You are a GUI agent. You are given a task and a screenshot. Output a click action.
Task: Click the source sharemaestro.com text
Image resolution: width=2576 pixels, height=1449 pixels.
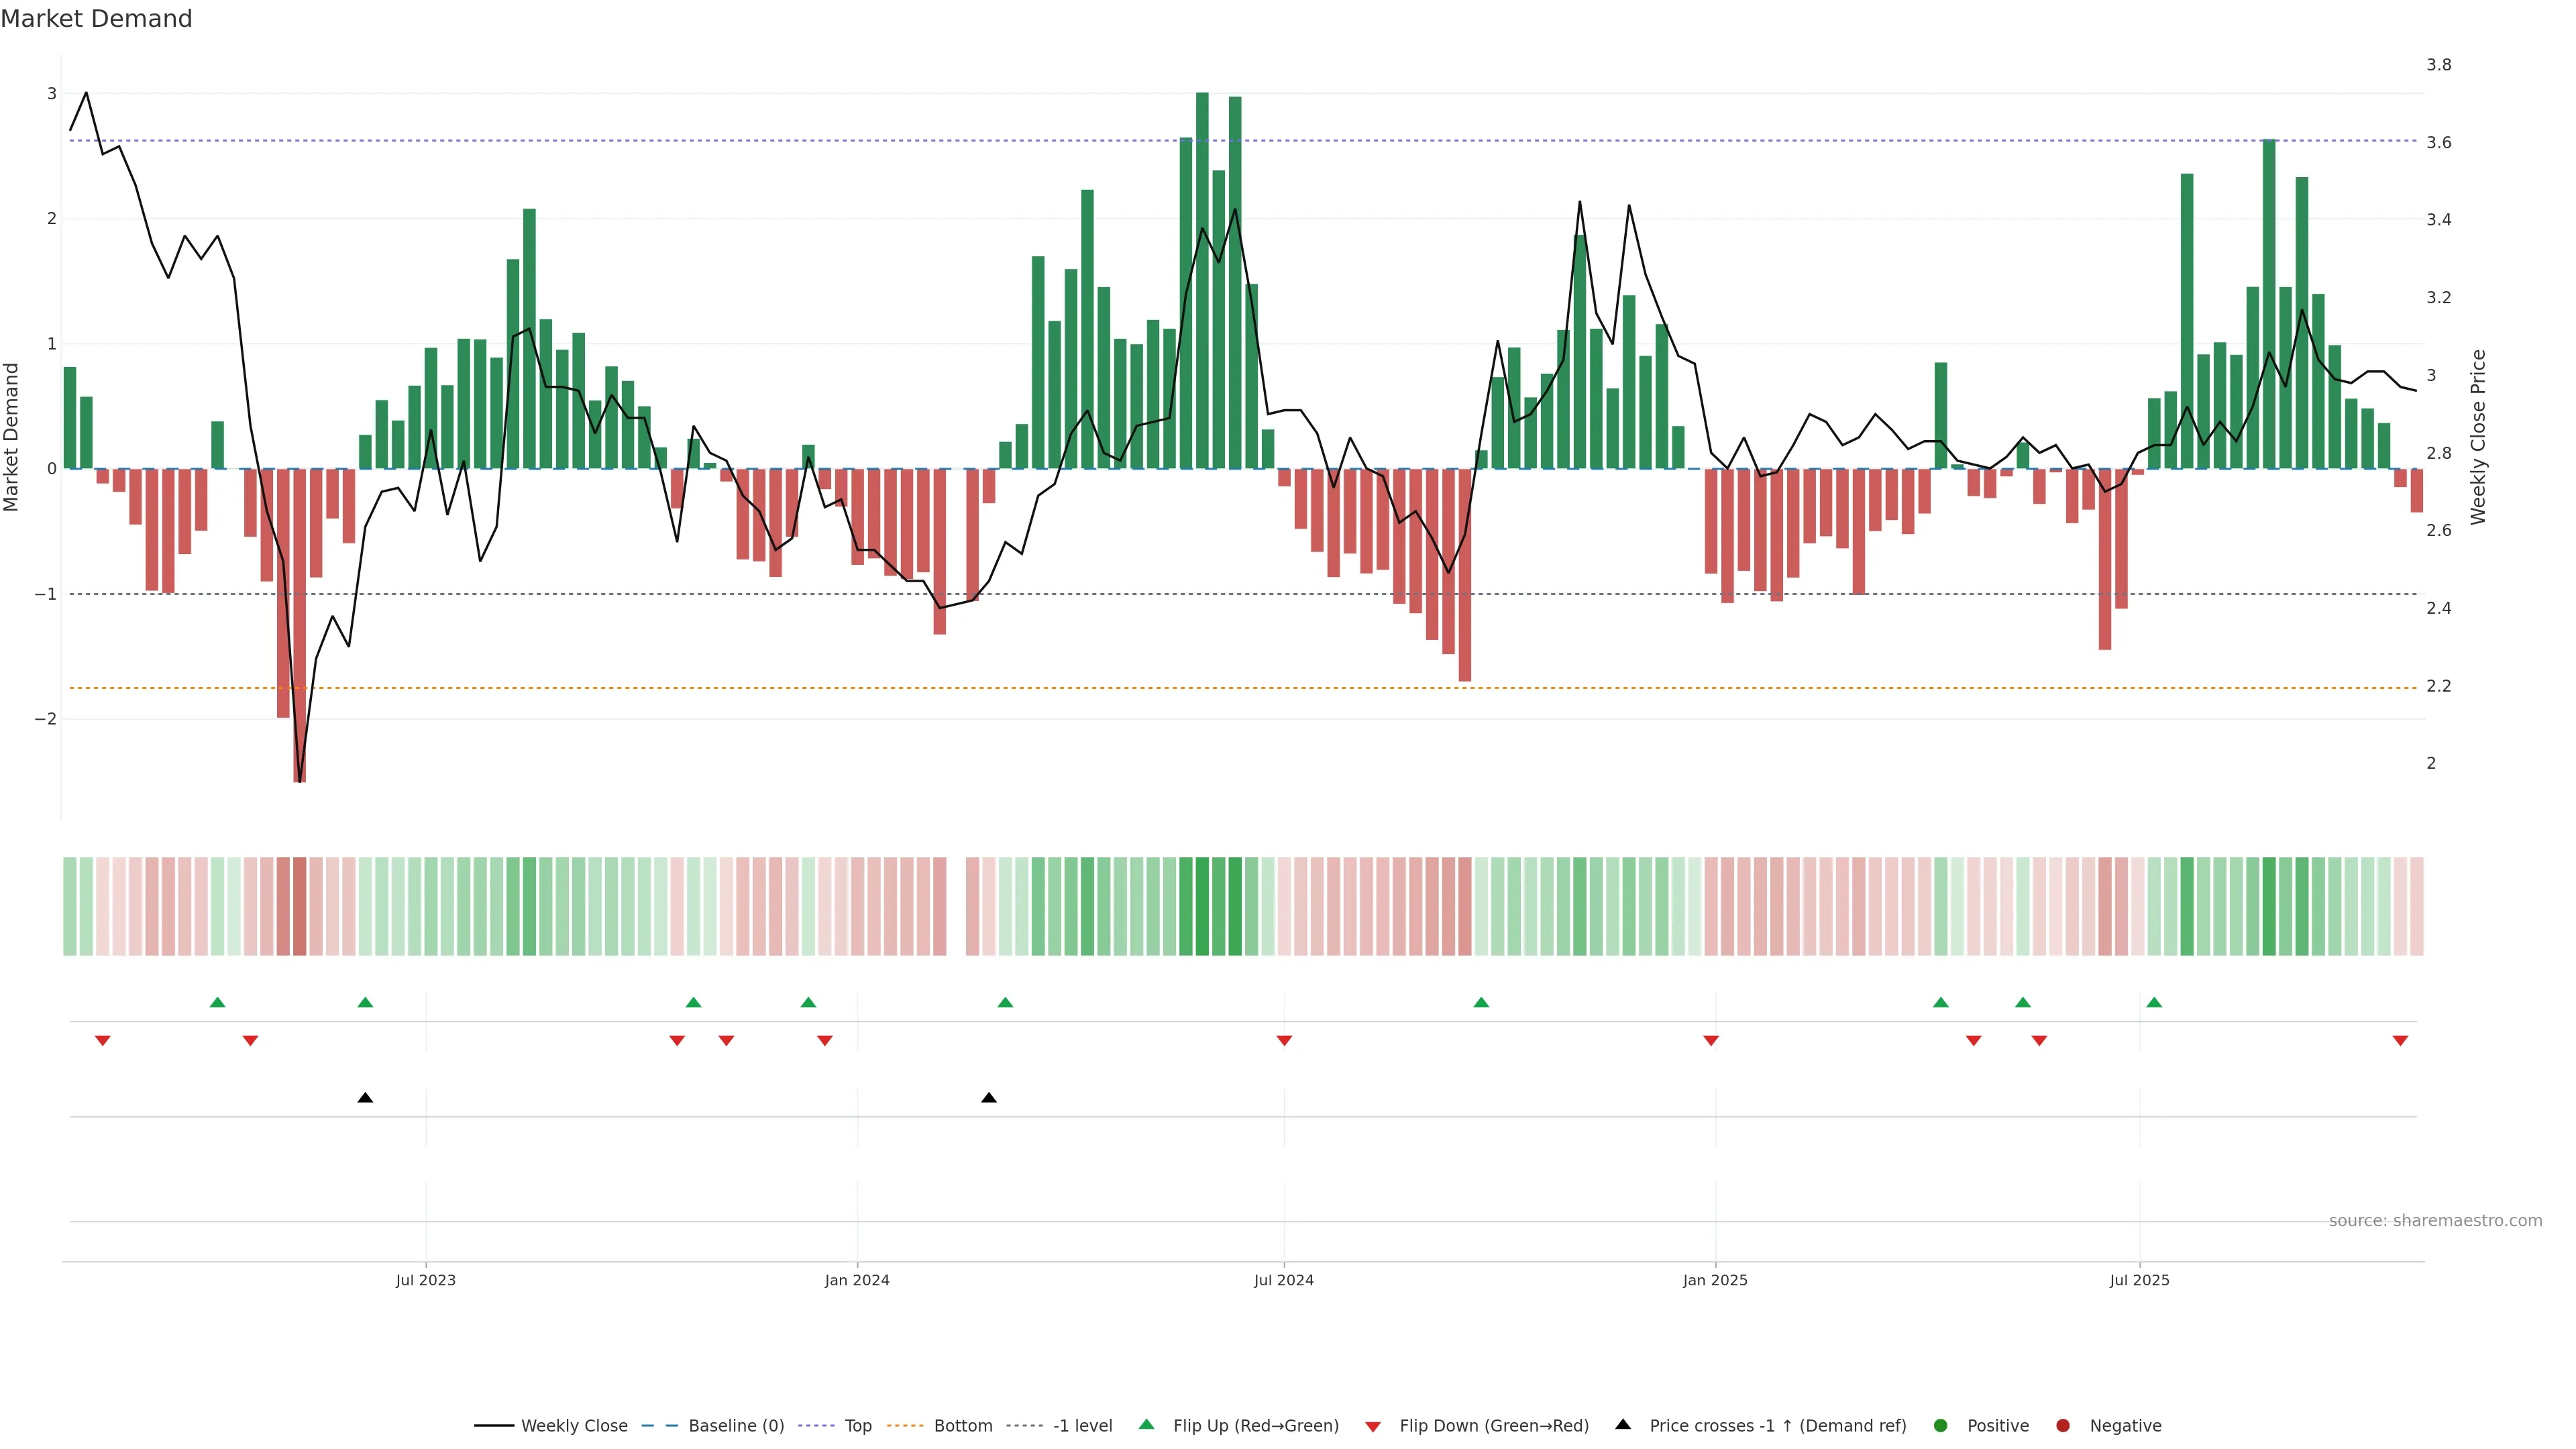tap(2435, 1221)
